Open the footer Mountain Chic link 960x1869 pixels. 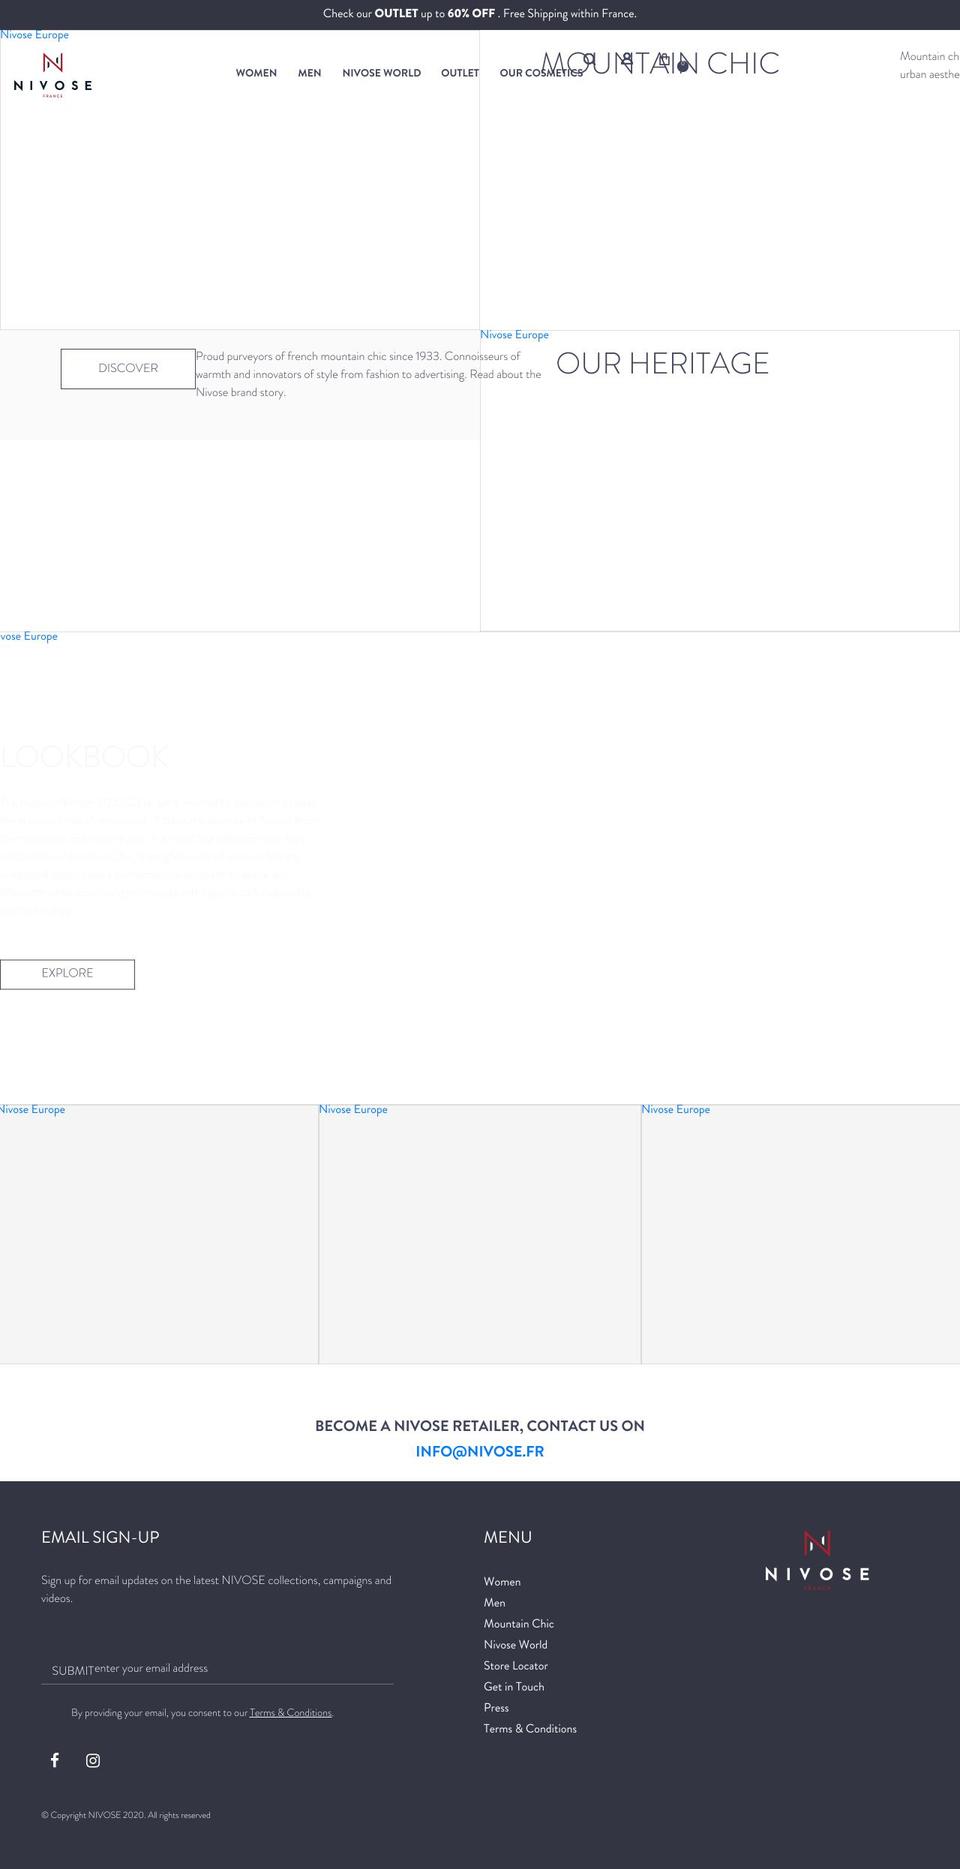[x=518, y=1624]
